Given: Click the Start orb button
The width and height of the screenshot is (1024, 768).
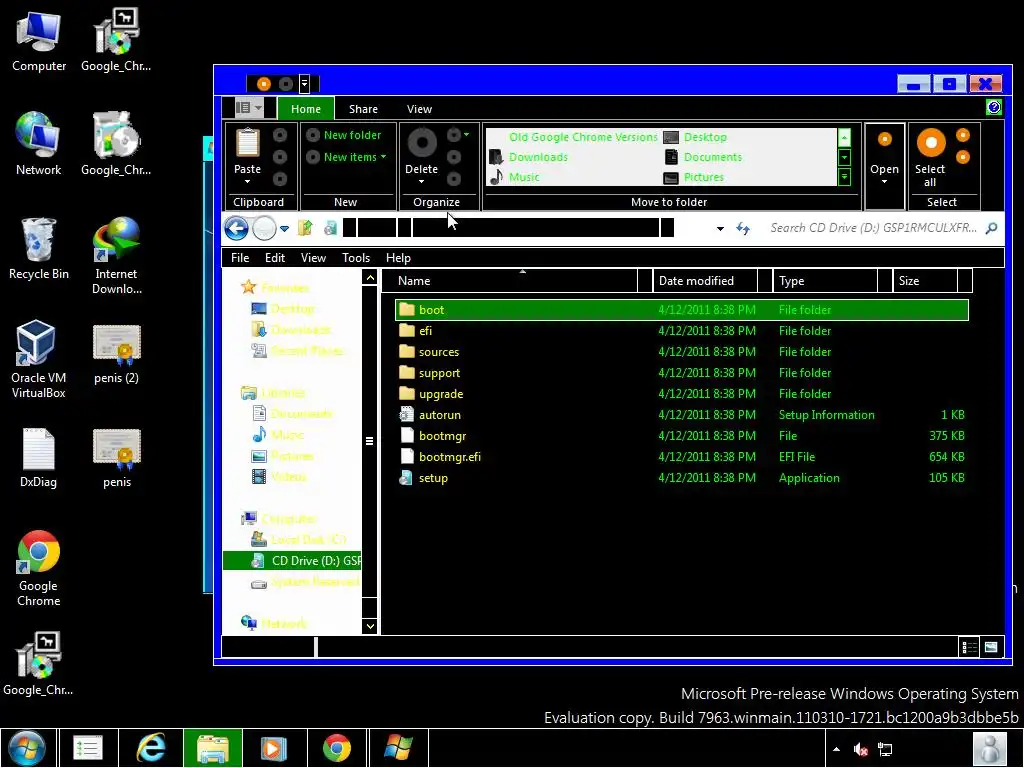Looking at the screenshot, I should pos(27,748).
